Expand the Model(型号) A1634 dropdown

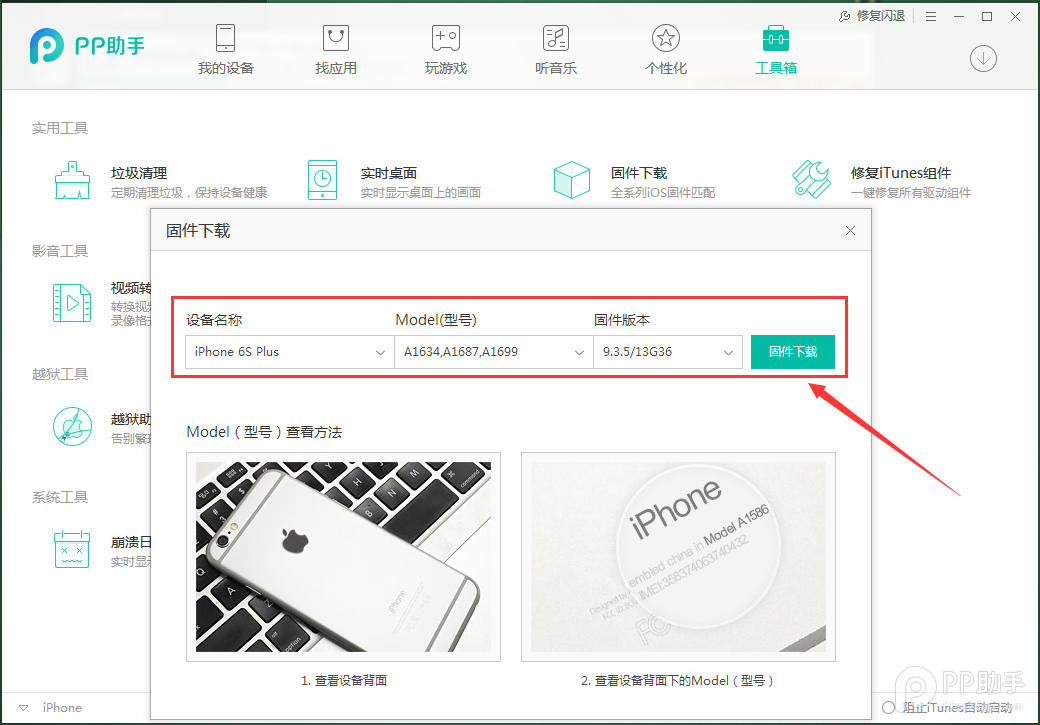click(493, 352)
